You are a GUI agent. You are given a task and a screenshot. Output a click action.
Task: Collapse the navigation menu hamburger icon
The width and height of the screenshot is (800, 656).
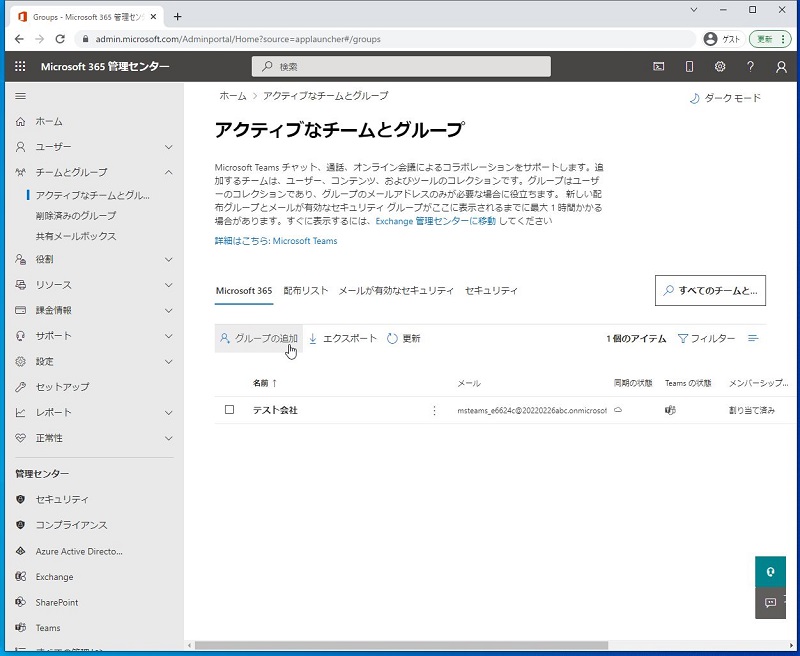(20, 96)
